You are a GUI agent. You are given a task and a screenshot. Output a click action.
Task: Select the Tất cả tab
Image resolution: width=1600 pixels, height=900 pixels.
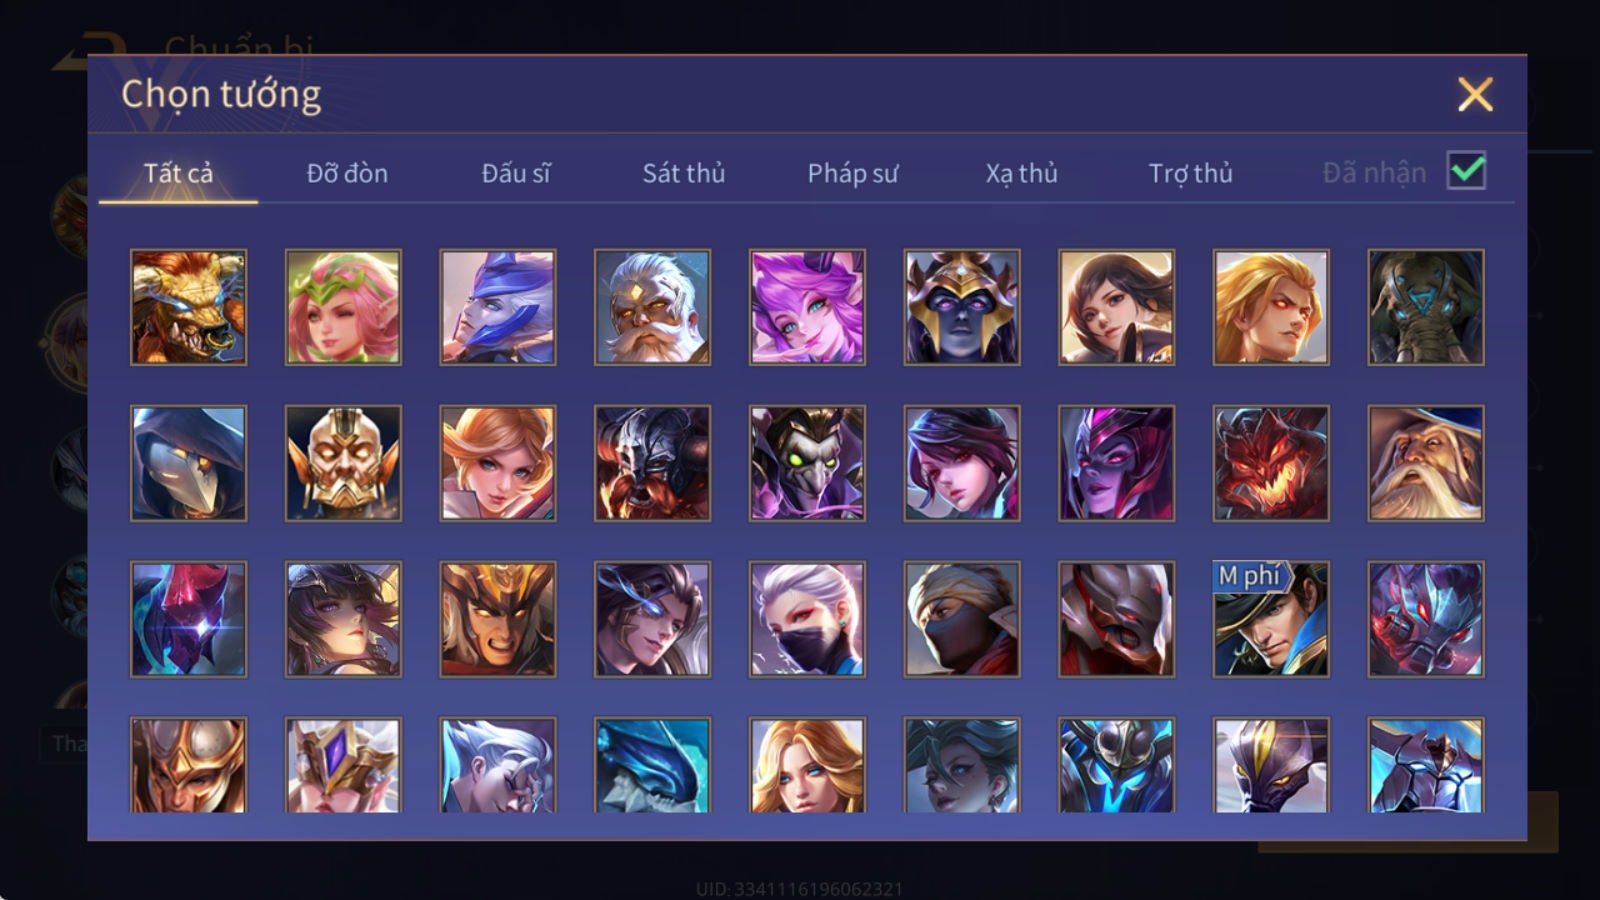point(178,173)
